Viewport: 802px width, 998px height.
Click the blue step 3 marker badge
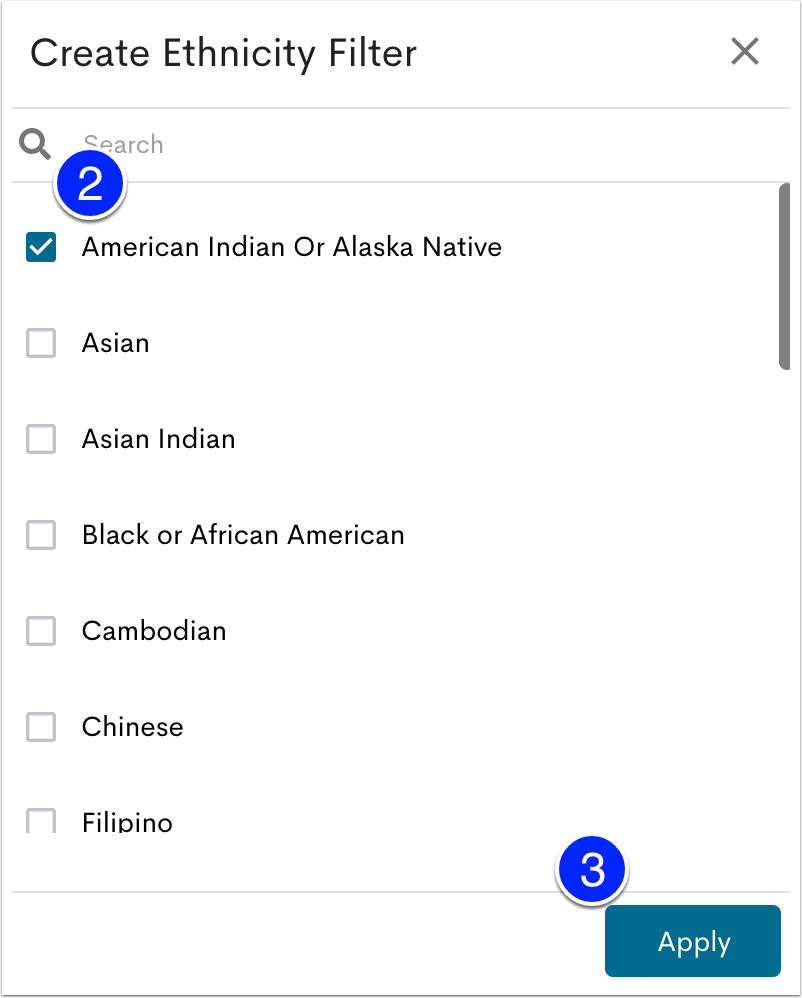[x=592, y=869]
